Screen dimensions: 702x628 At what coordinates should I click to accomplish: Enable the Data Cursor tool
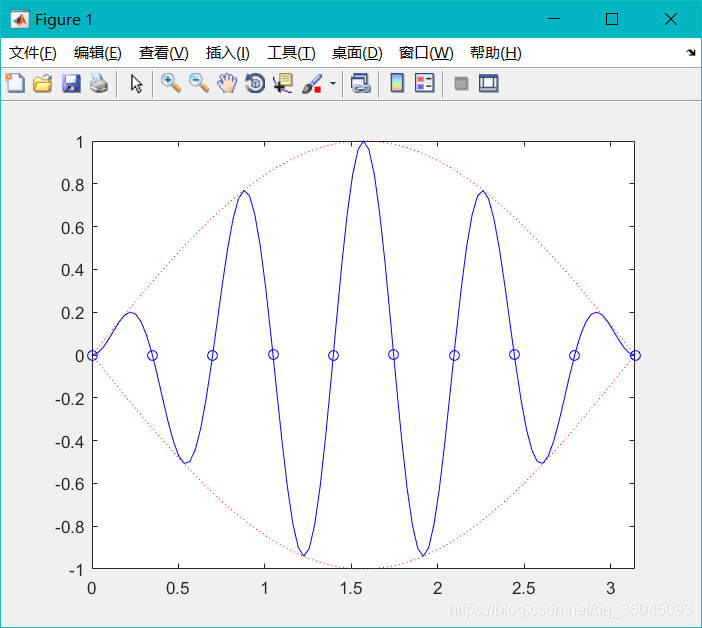[283, 84]
